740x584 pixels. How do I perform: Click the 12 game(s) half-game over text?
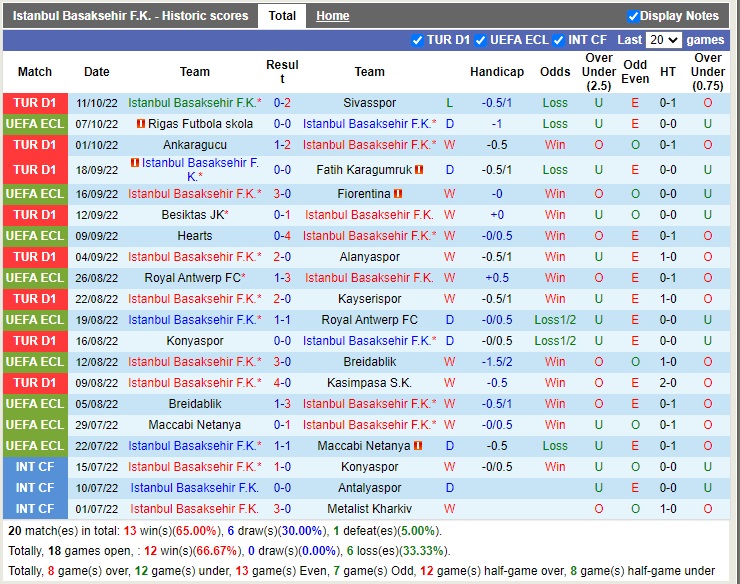pos(490,571)
